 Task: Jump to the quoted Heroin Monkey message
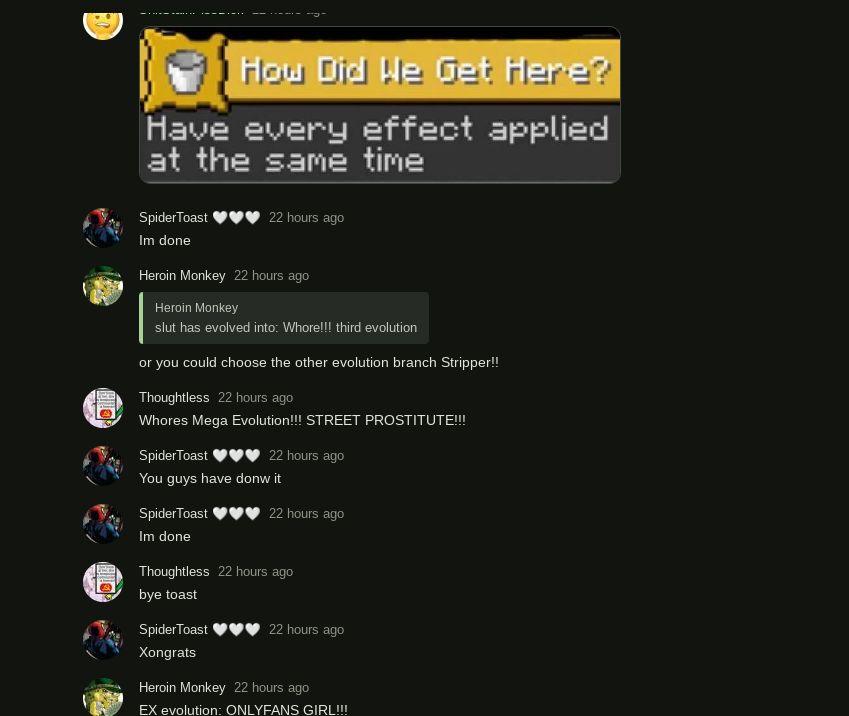click(284, 318)
